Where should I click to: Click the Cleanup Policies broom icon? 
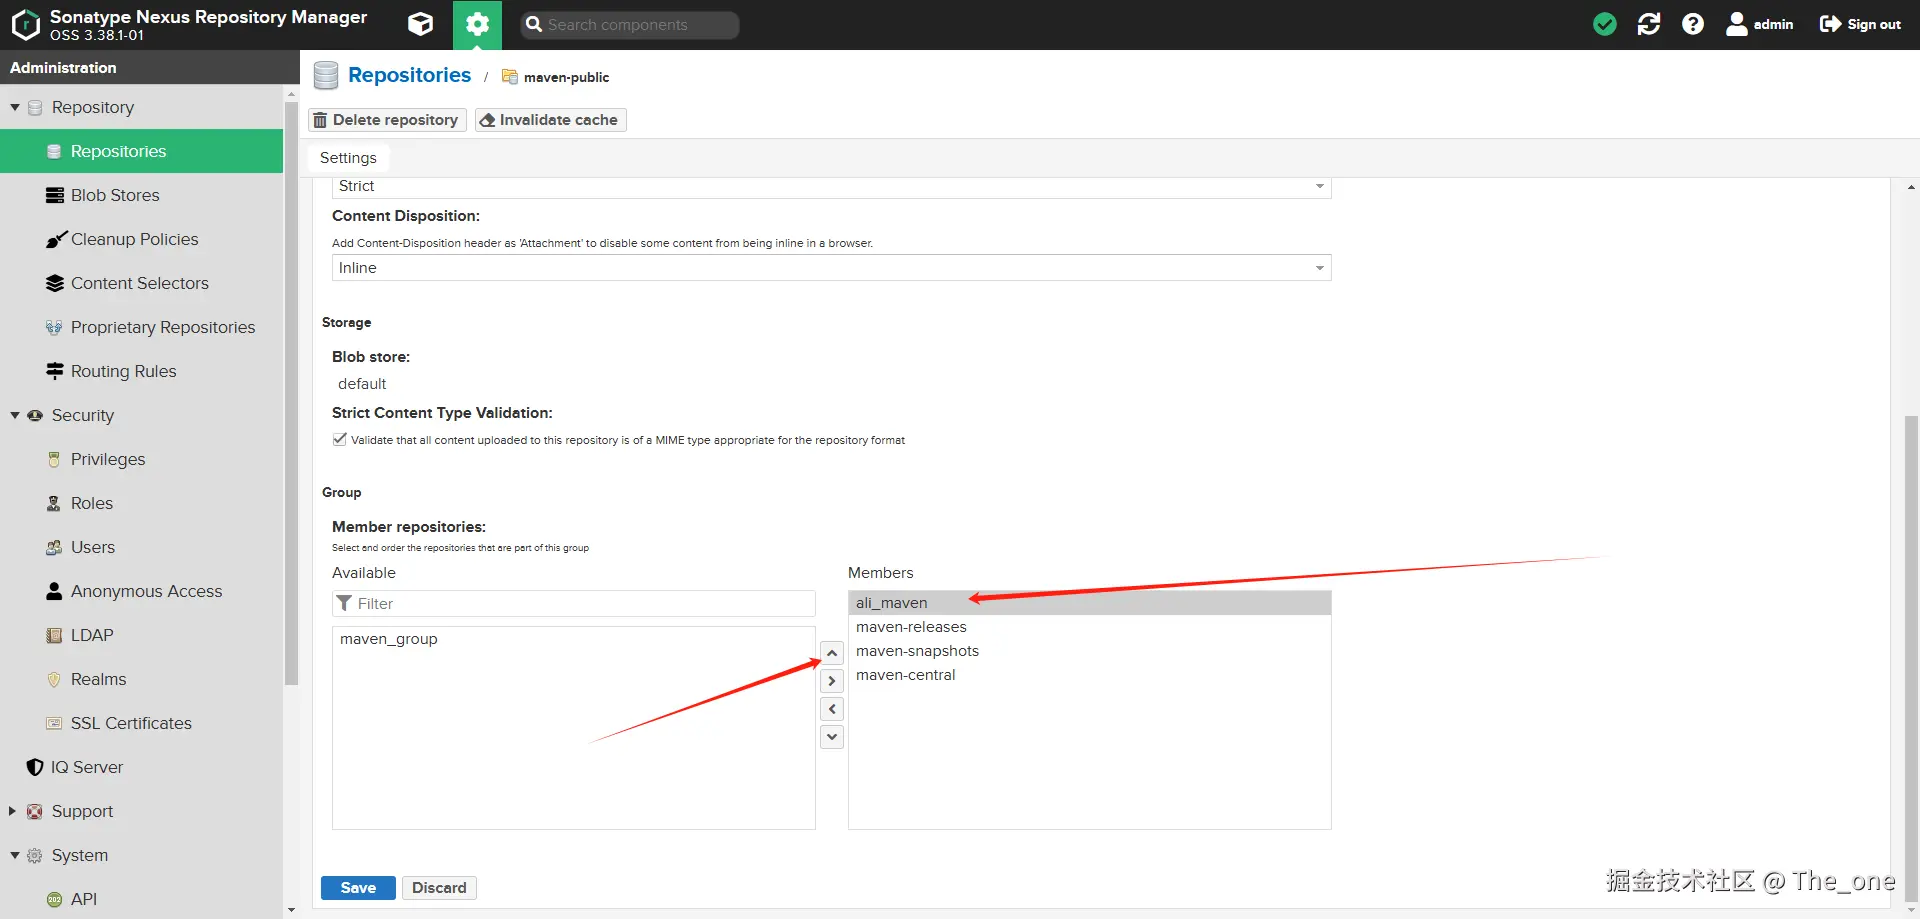click(x=55, y=239)
